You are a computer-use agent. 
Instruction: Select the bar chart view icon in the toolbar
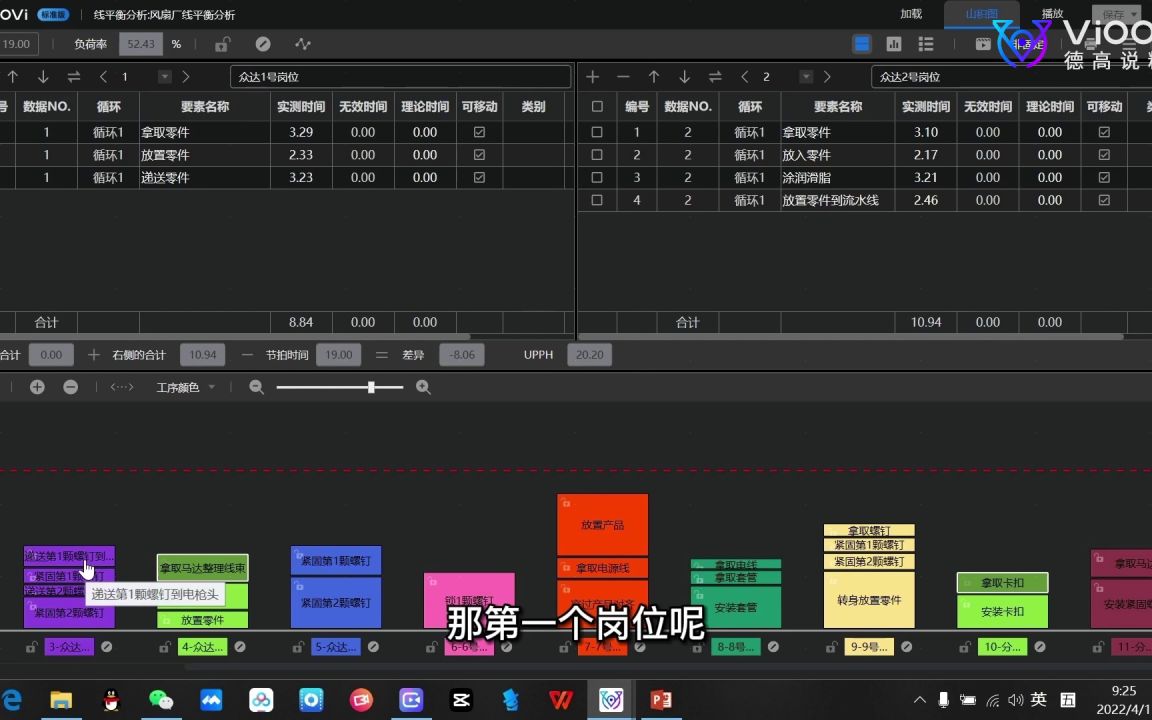coord(893,44)
